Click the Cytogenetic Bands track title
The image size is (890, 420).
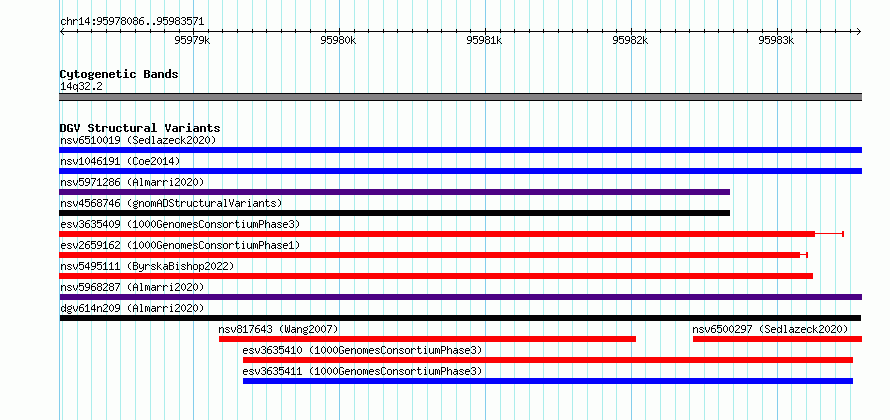tap(119, 74)
